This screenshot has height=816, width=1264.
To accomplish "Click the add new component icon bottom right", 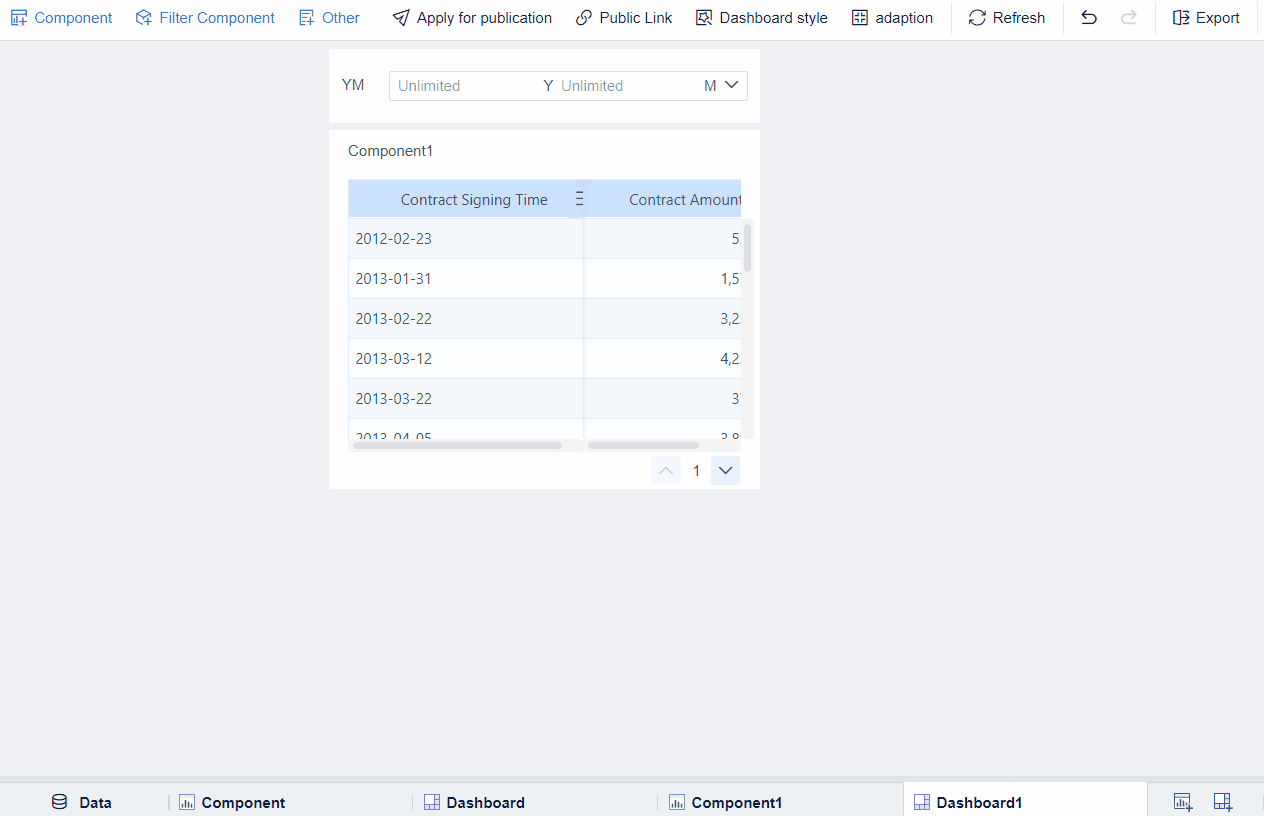I will pyautogui.click(x=1183, y=802).
